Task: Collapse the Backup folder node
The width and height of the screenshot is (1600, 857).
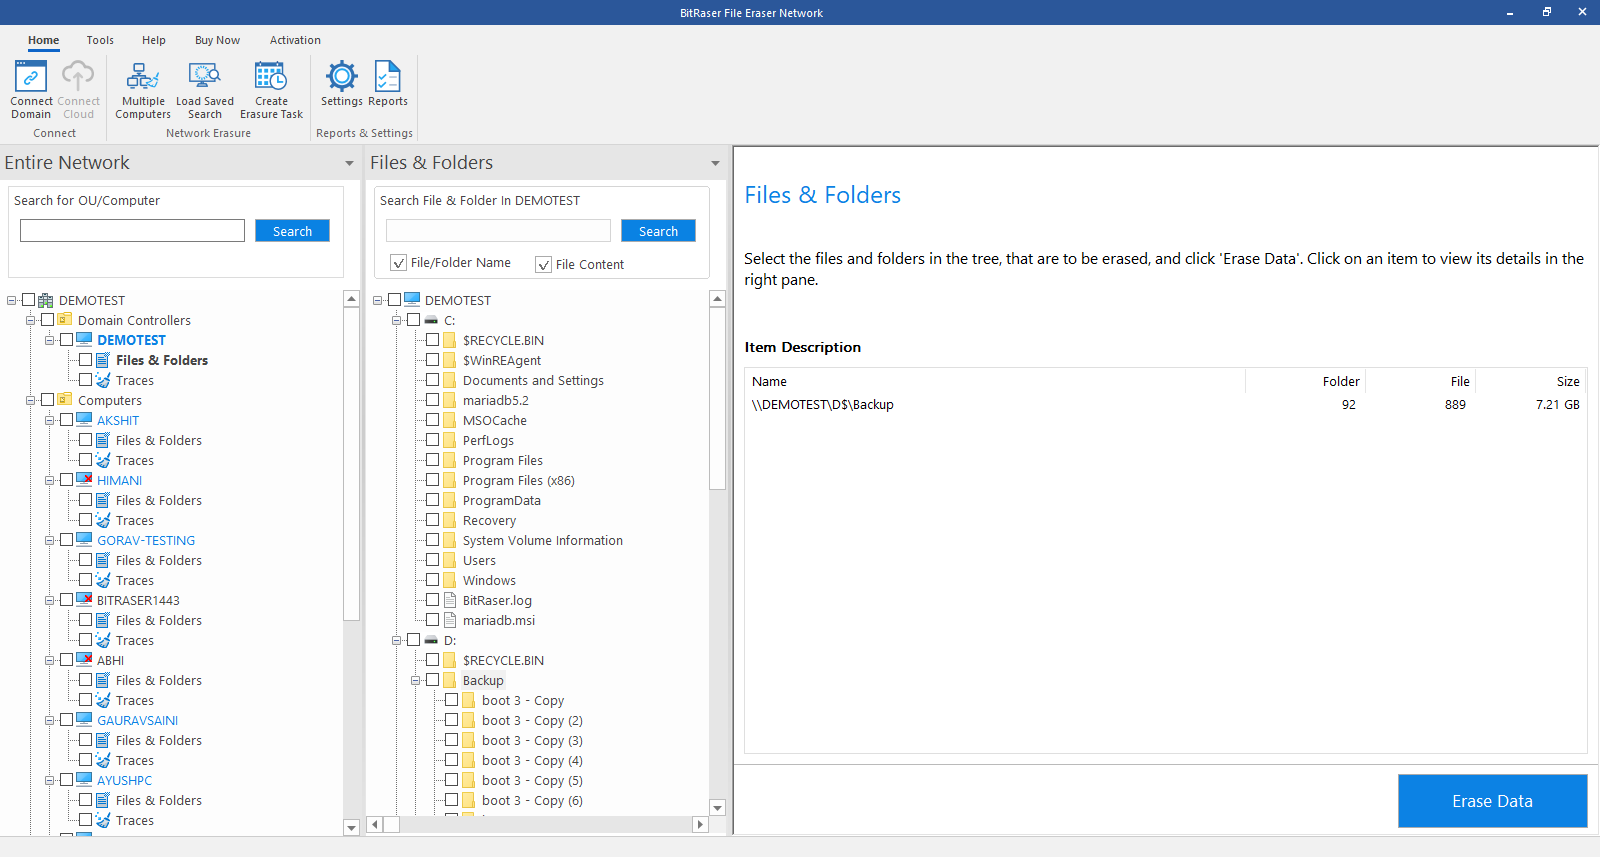Action: [415, 680]
